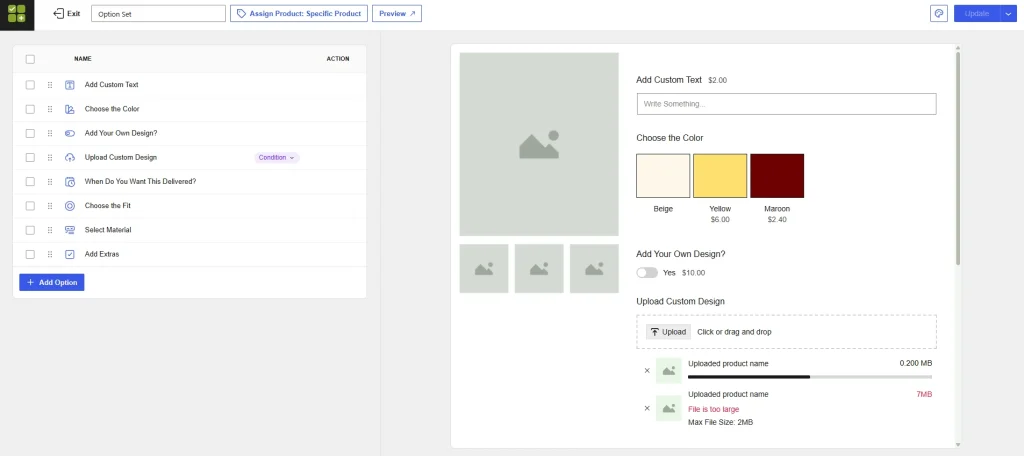The image size is (1024, 456).
Task: Click the app logo icon
Action: (x=17, y=13)
